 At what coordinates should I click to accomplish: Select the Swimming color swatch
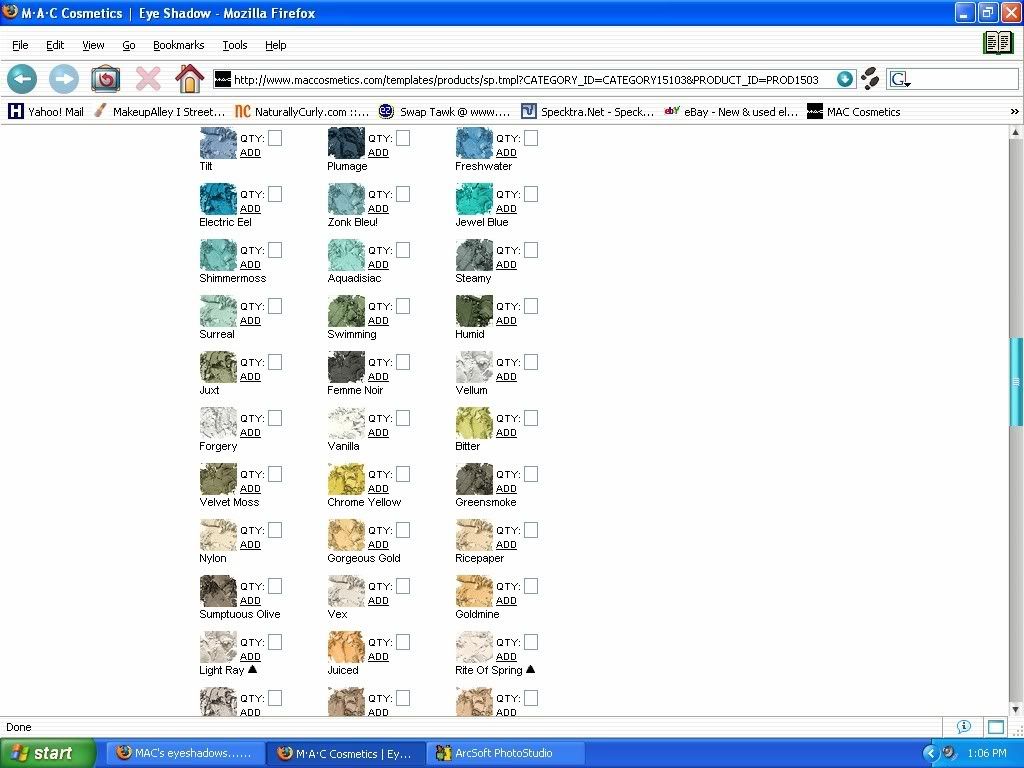point(346,311)
